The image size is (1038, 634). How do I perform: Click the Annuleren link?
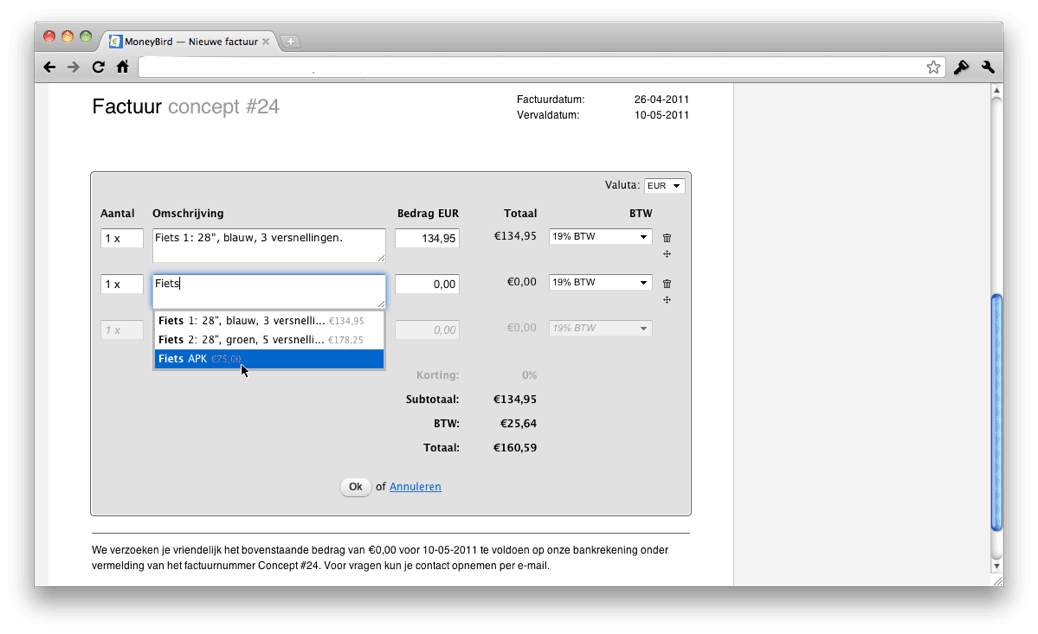415,486
